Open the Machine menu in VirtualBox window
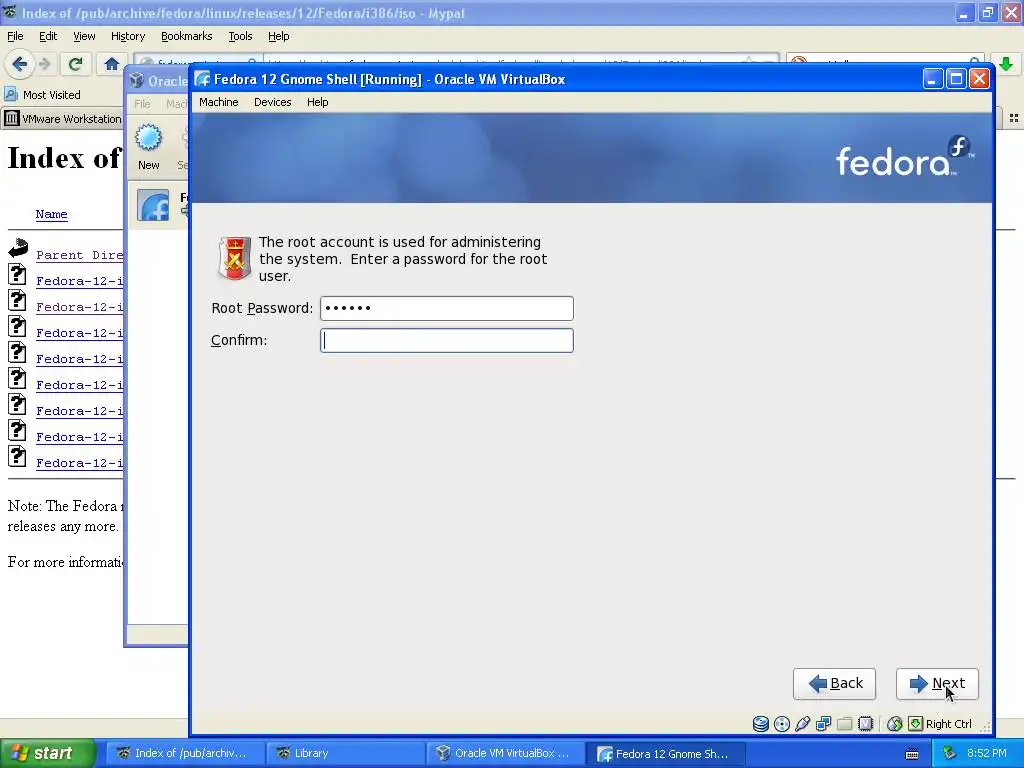This screenshot has width=1024, height=768. coord(219,102)
